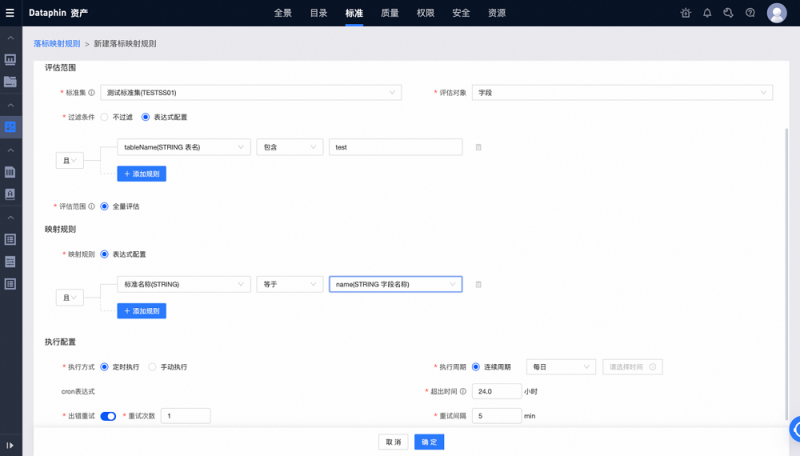This screenshot has height=456, width=800.
Task: Choose 手动执行 execution mode
Action: (154, 367)
